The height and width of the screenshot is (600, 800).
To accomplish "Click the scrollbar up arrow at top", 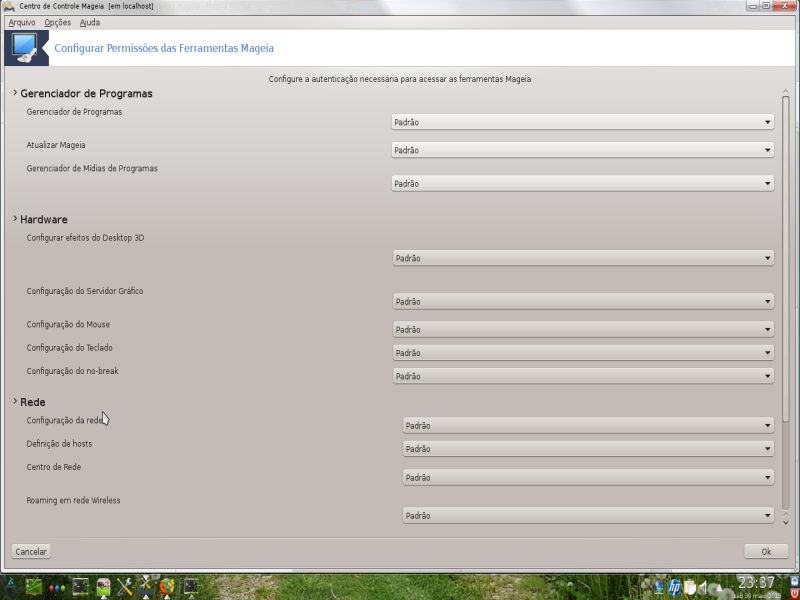I will [786, 91].
